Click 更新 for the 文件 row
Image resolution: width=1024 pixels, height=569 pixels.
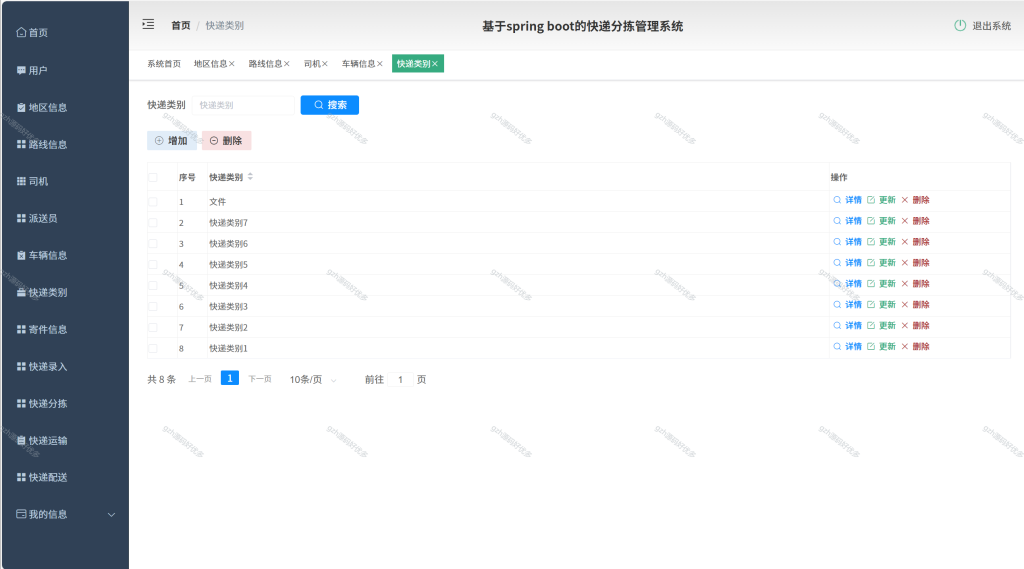(882, 200)
